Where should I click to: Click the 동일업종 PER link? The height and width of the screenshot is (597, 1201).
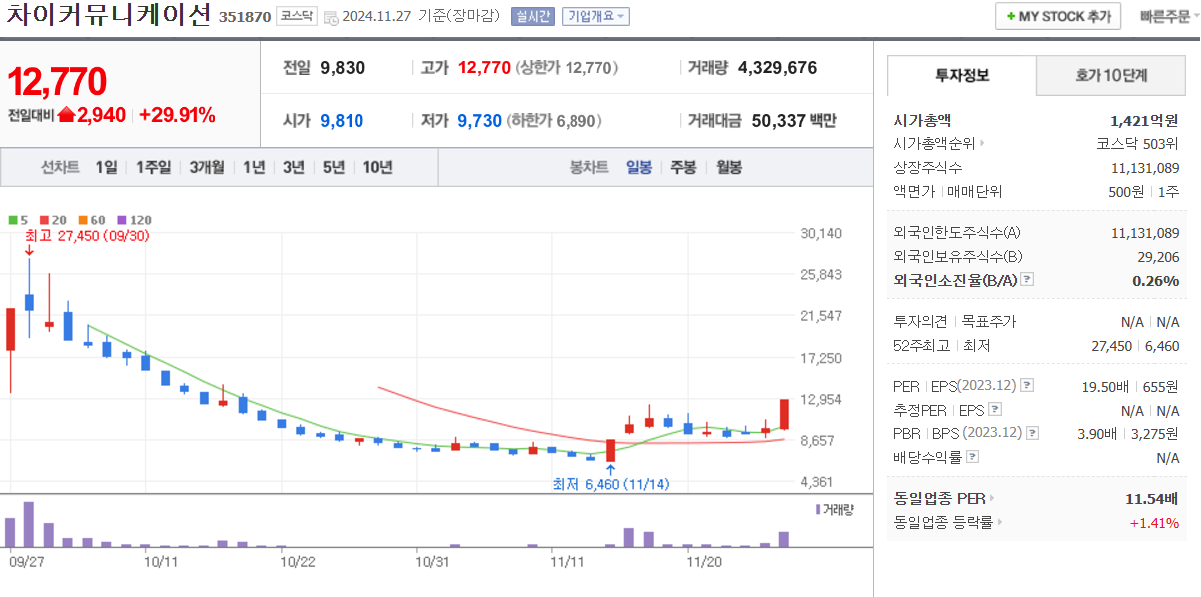click(939, 498)
